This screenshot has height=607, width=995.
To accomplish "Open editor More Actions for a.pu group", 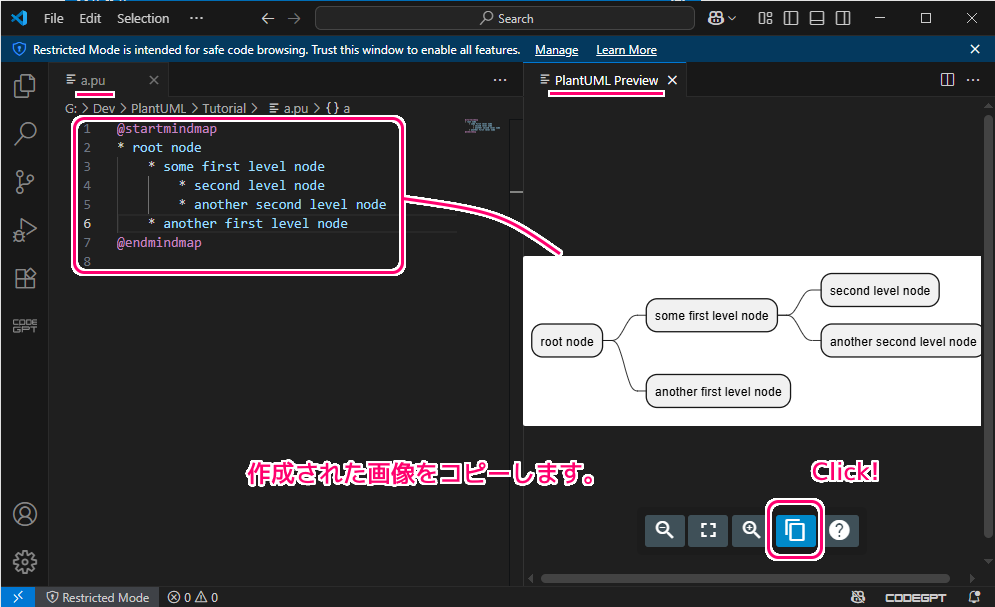I will point(500,80).
